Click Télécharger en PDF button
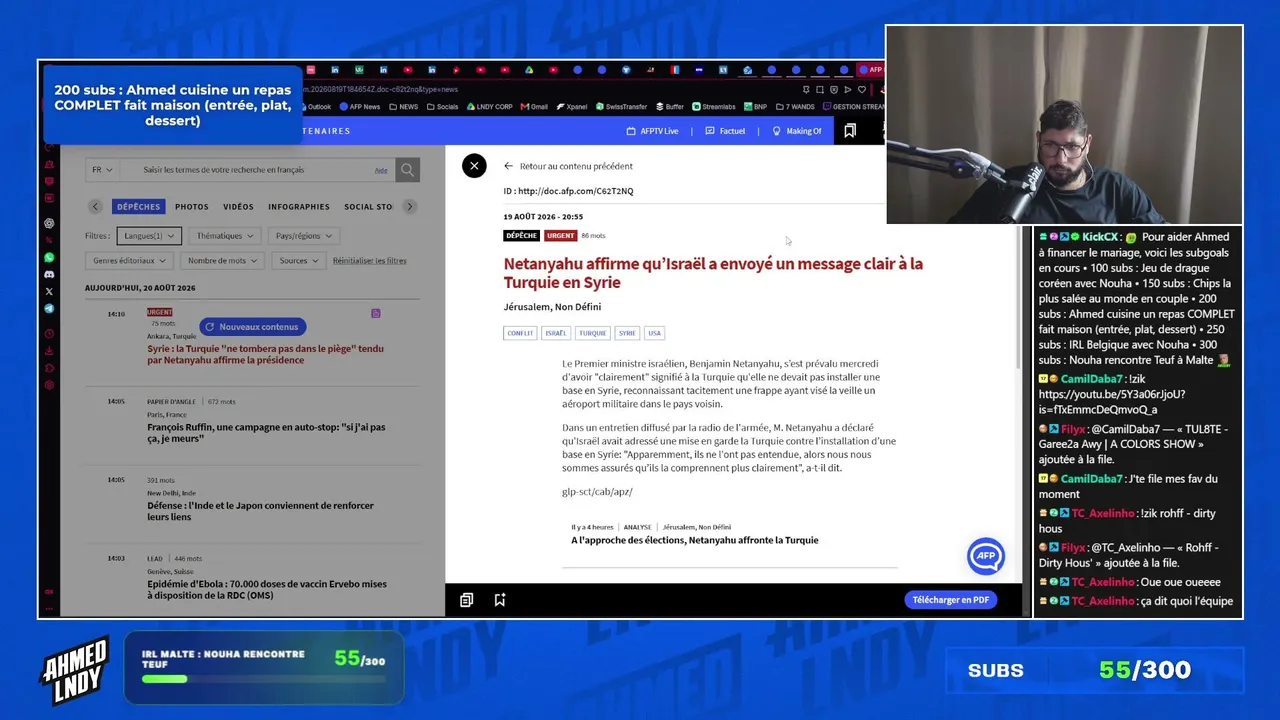Image resolution: width=1280 pixels, height=720 pixels. pos(950,600)
